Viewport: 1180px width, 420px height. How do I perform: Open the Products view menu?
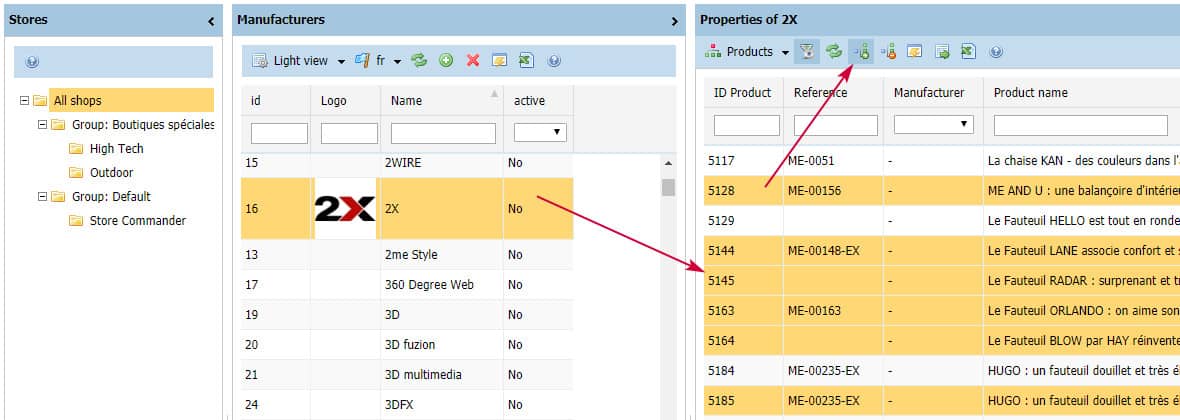coord(748,52)
